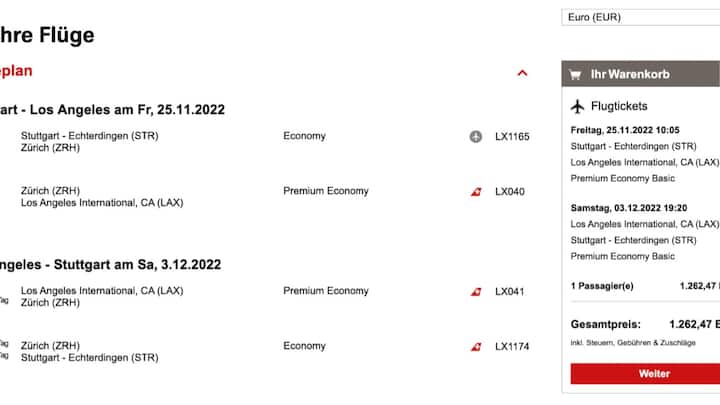Click the Ihr Warenkorb header bar
The height and width of the screenshot is (405, 720).
(641, 74)
